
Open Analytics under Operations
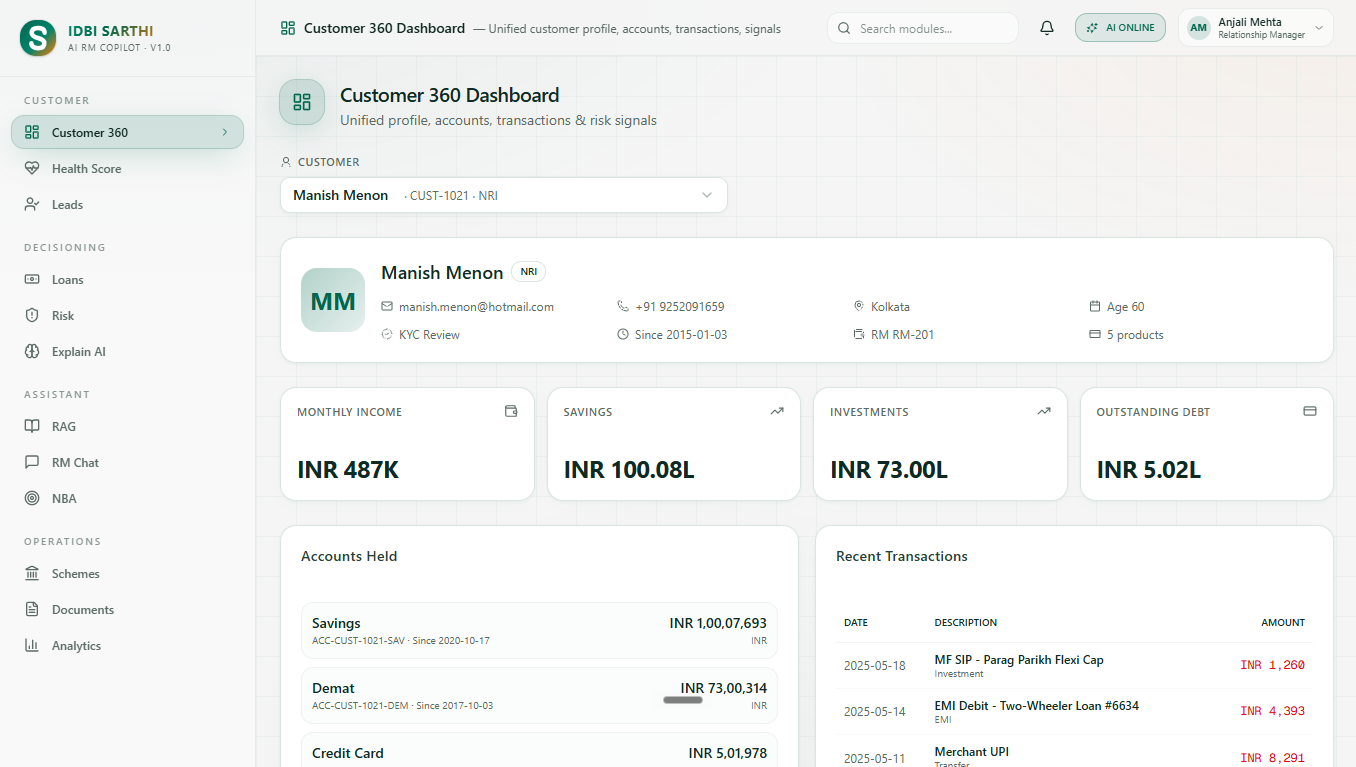pyautogui.click(x=127, y=645)
